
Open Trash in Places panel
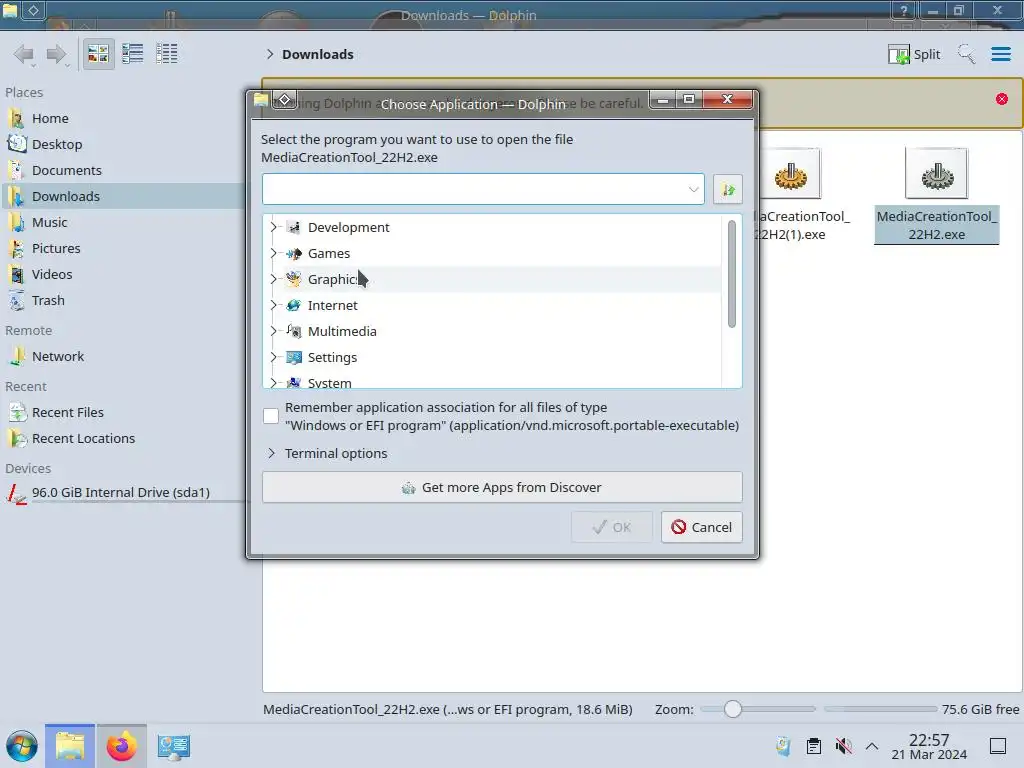(x=48, y=301)
